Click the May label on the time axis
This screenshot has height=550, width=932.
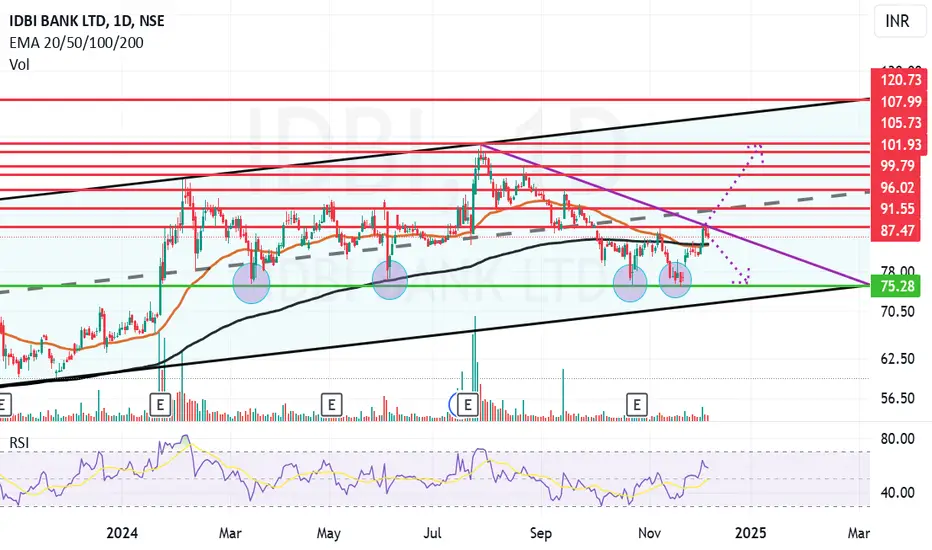(329, 533)
